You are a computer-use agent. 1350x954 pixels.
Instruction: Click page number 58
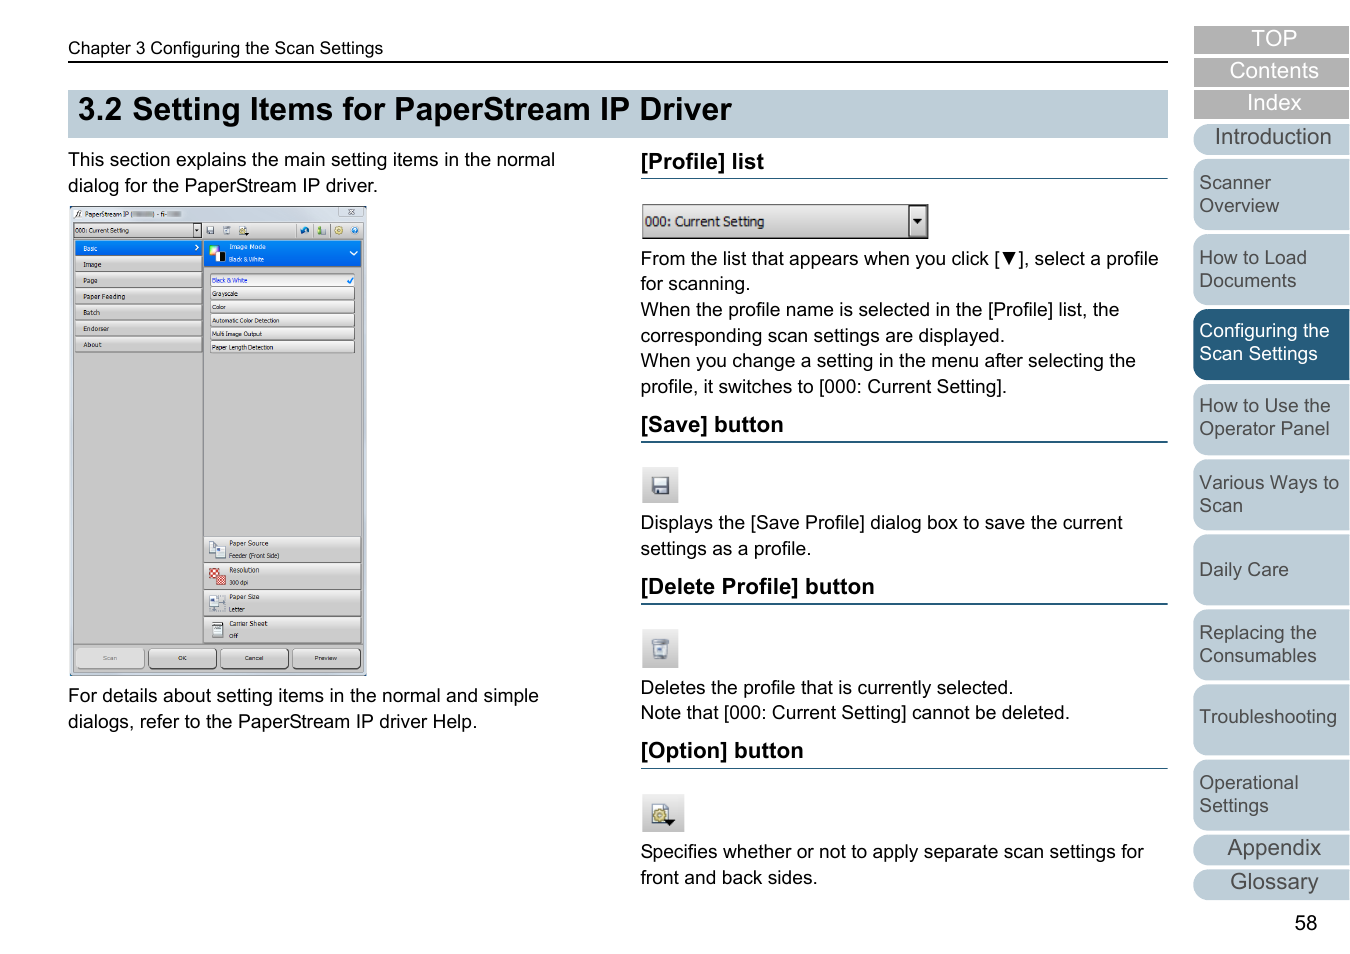pyautogui.click(x=1306, y=923)
